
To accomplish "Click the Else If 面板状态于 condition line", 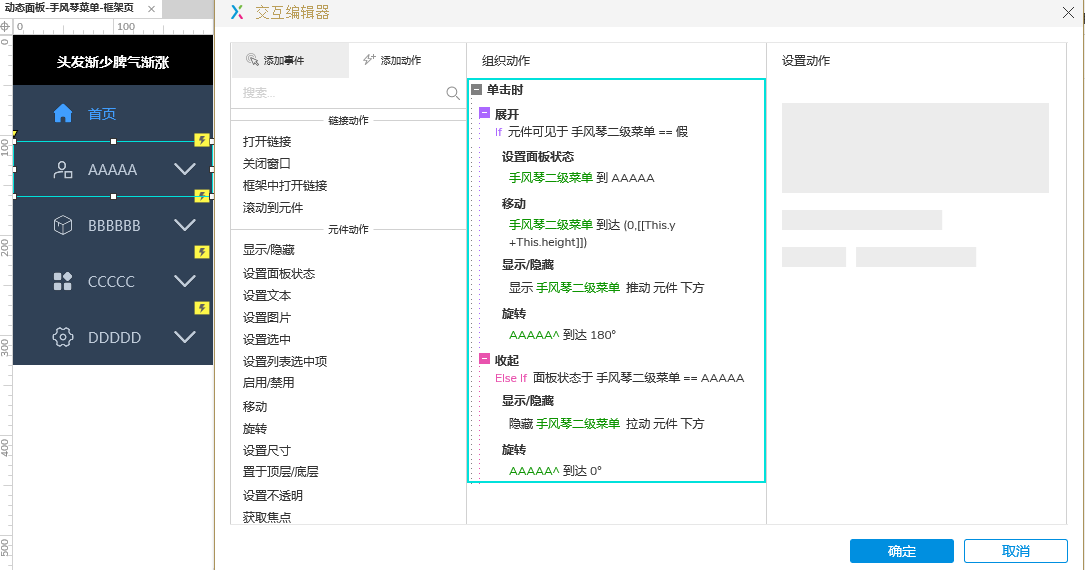I will pyautogui.click(x=619, y=378).
